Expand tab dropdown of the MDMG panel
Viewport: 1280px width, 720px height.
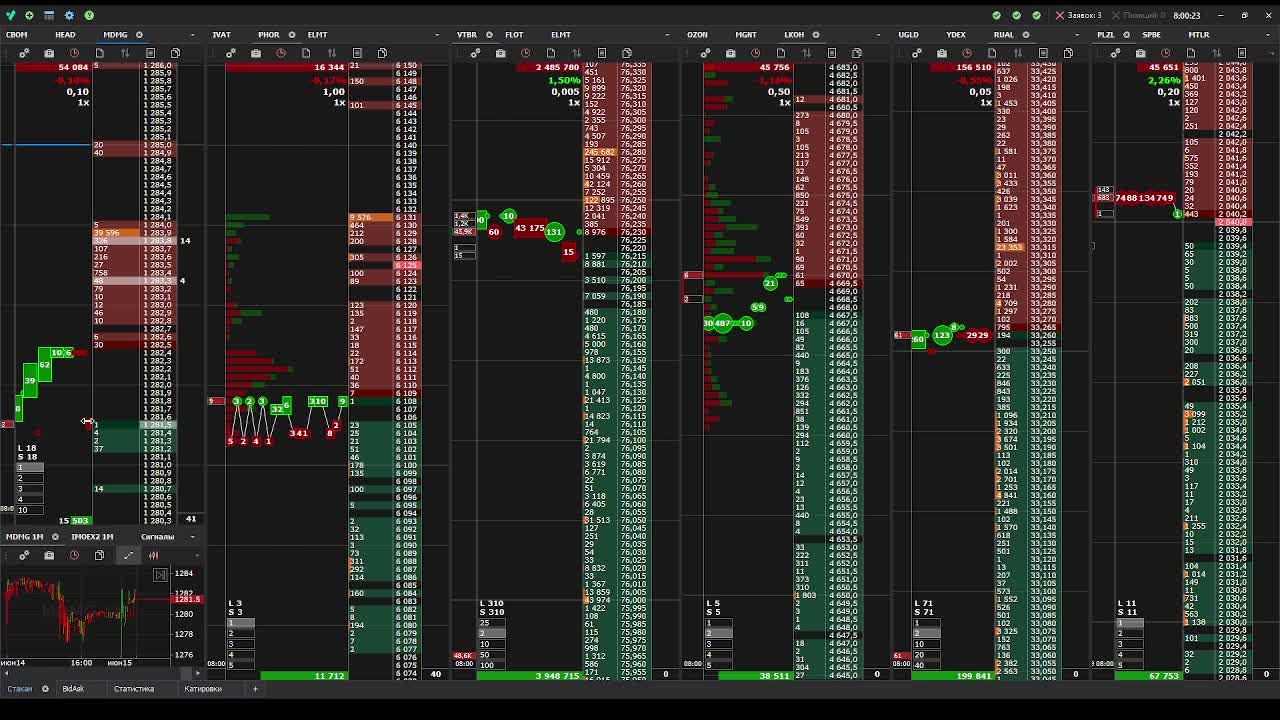193,35
